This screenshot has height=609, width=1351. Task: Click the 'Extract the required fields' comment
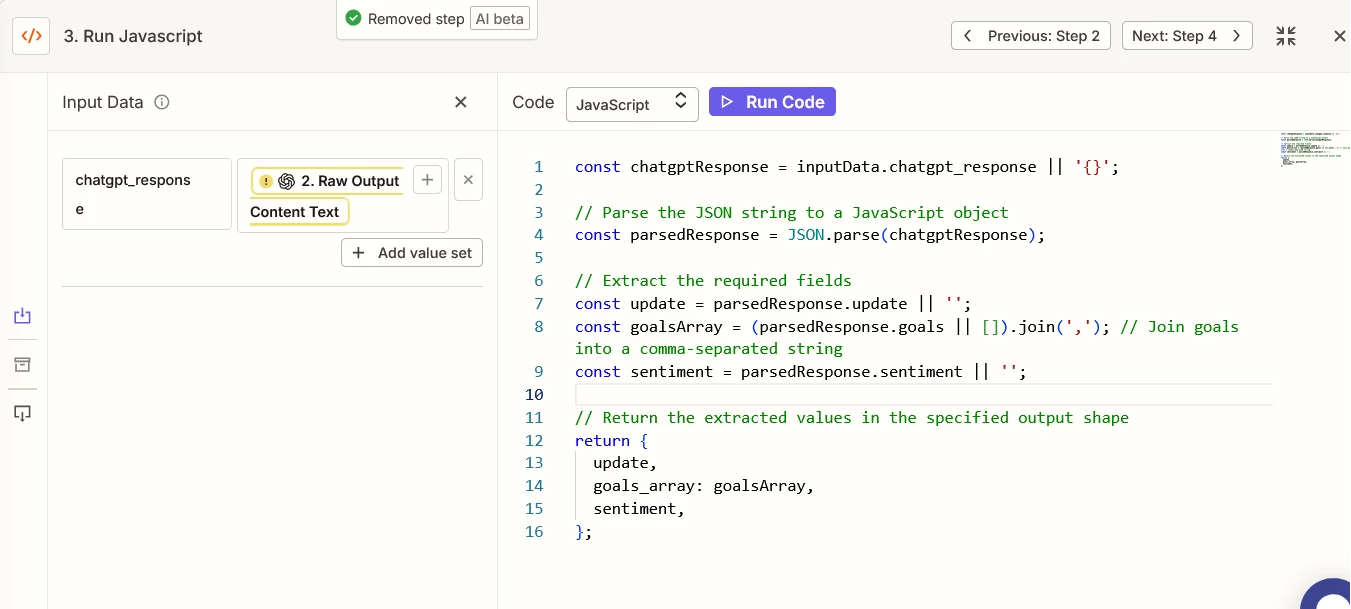[x=713, y=280]
